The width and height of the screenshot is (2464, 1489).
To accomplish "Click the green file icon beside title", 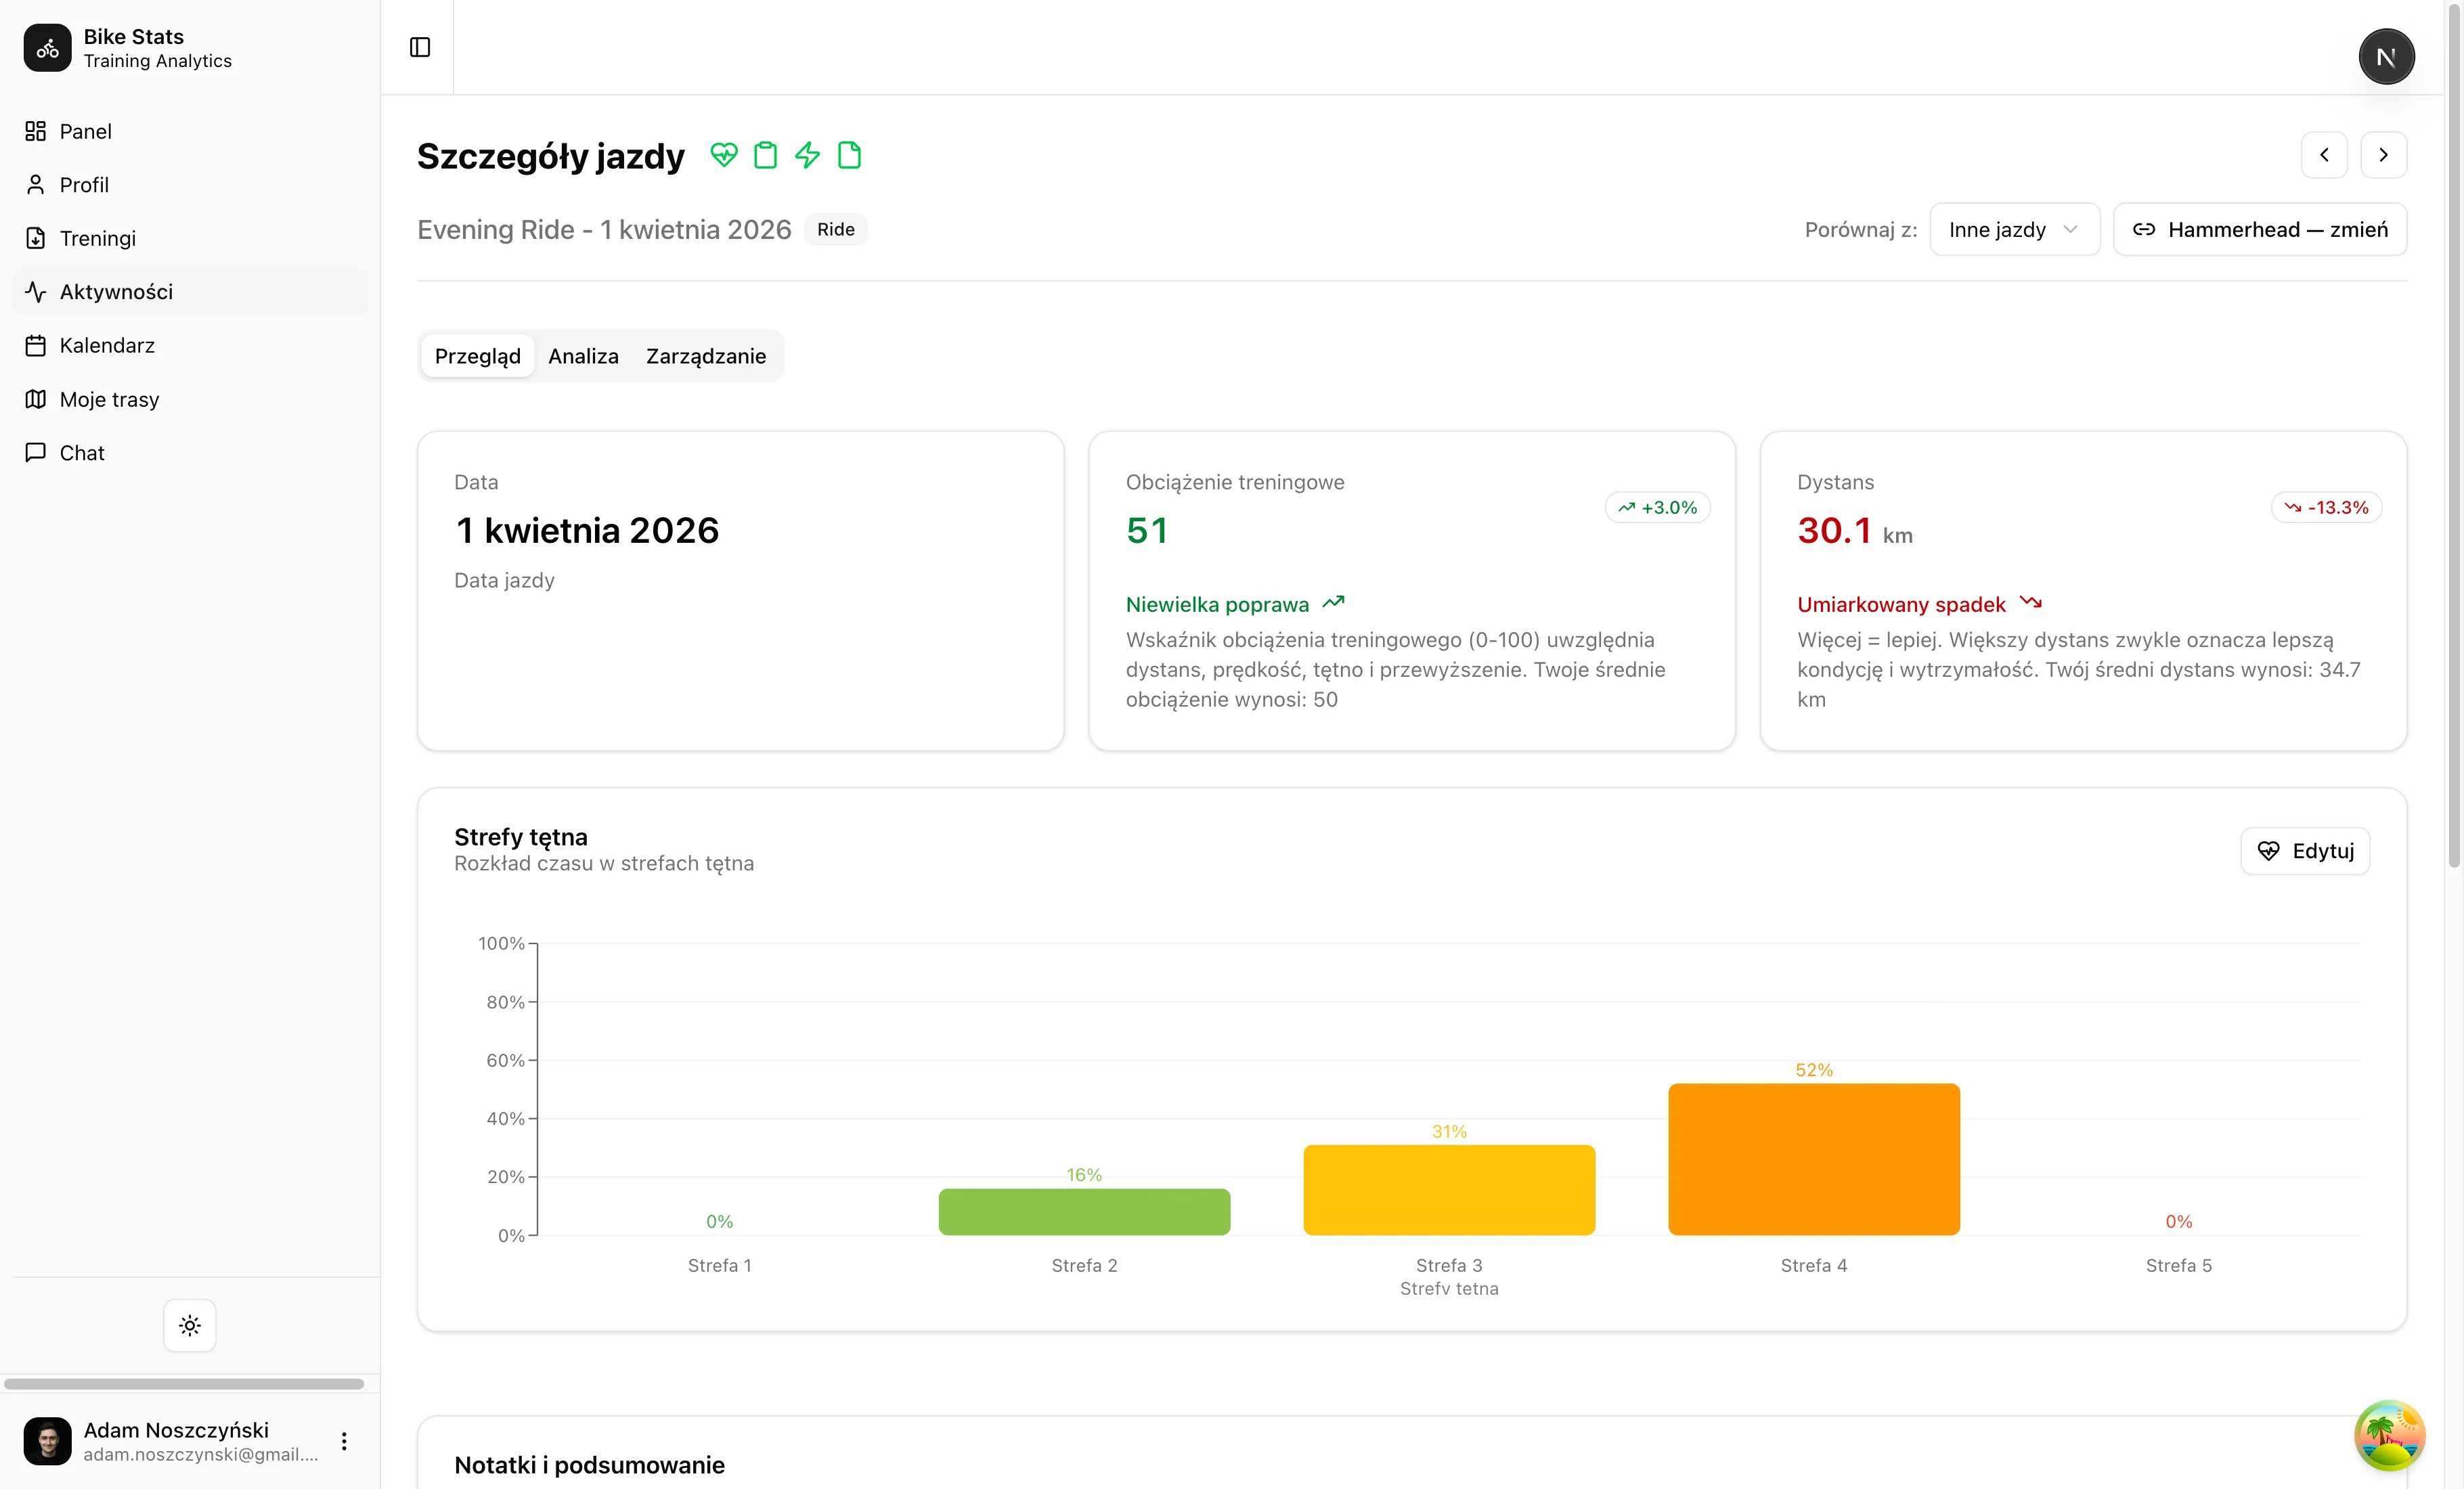I will pos(849,155).
